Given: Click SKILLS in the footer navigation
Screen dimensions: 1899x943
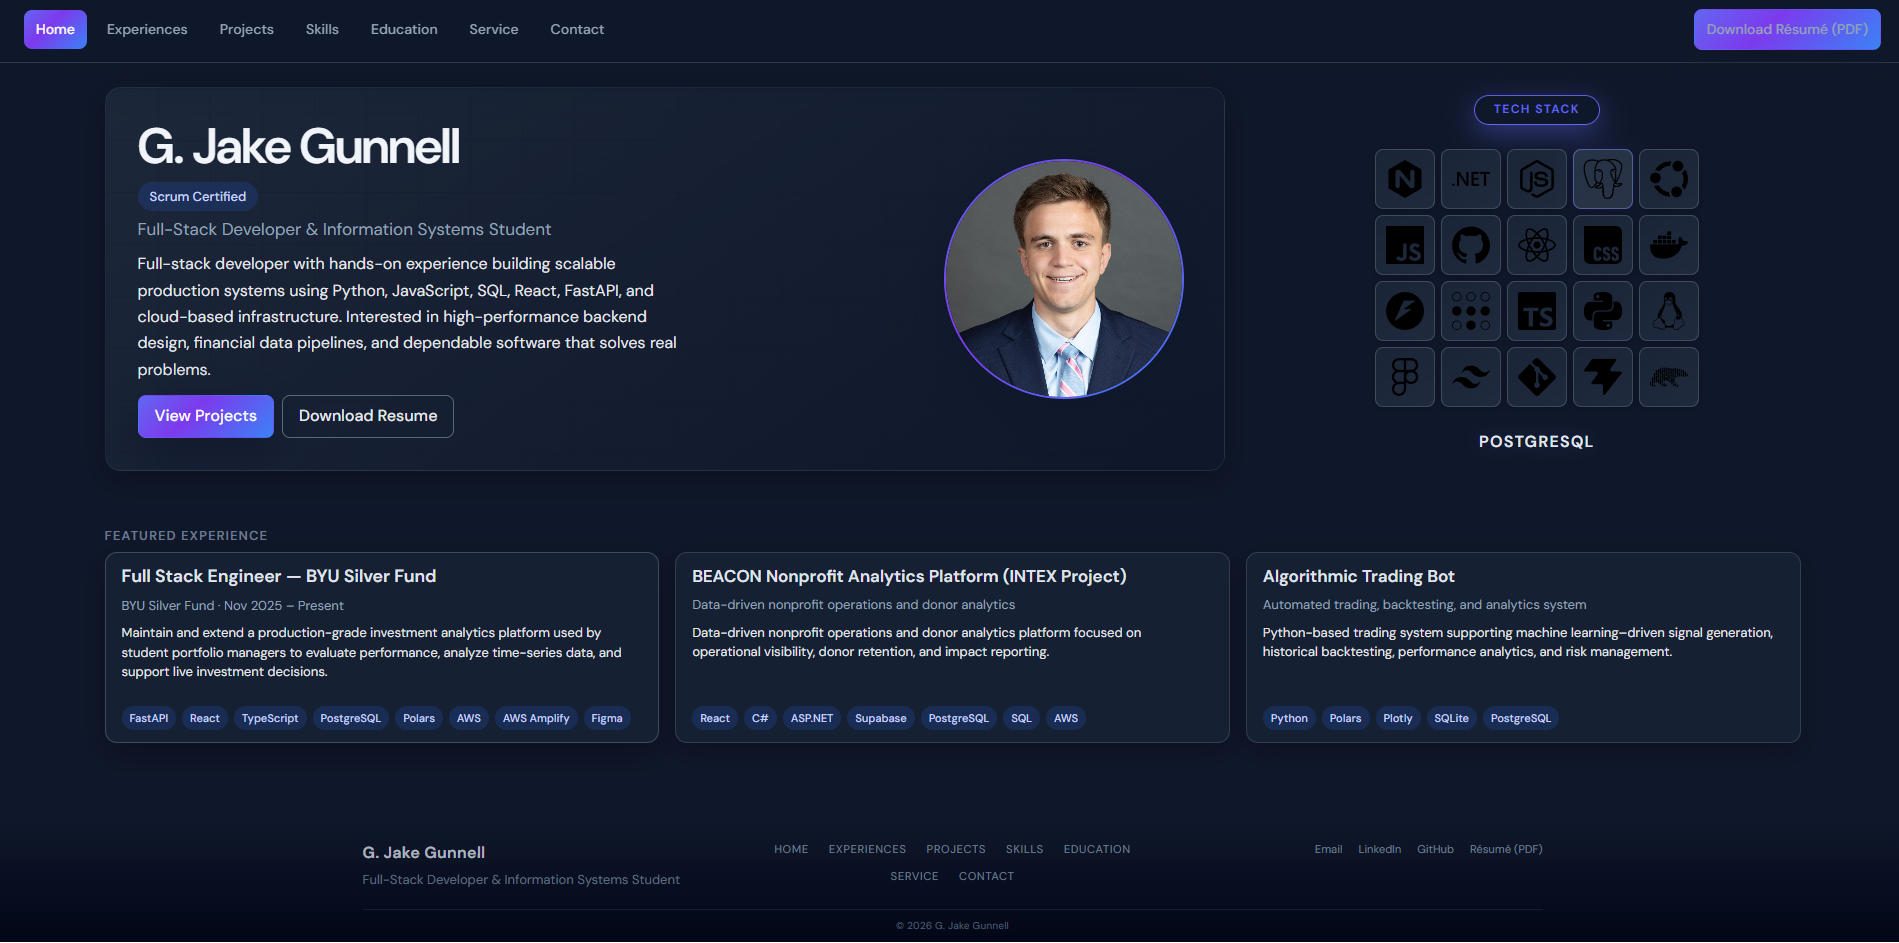Looking at the screenshot, I should tap(1024, 849).
